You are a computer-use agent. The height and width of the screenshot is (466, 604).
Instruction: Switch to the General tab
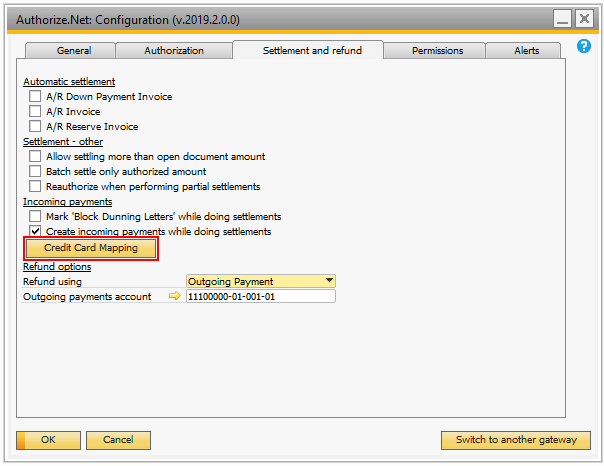click(70, 50)
